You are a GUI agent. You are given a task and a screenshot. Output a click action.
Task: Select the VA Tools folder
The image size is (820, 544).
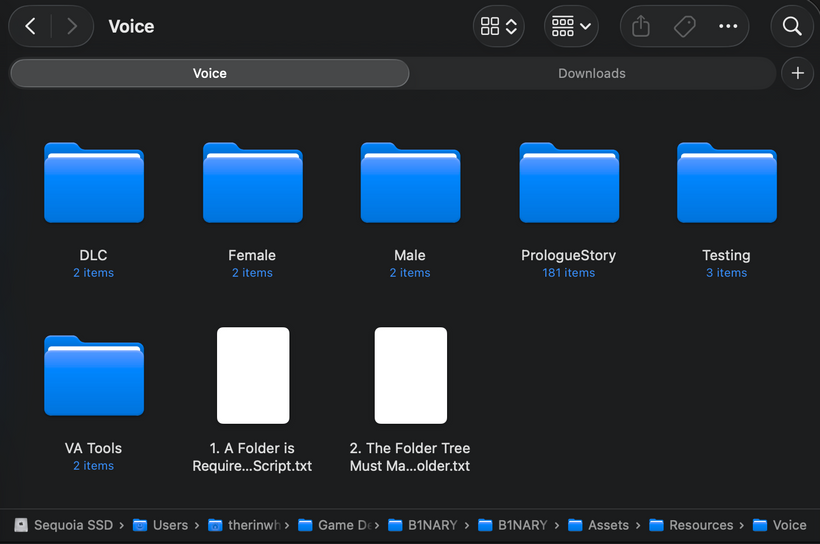(x=93, y=376)
